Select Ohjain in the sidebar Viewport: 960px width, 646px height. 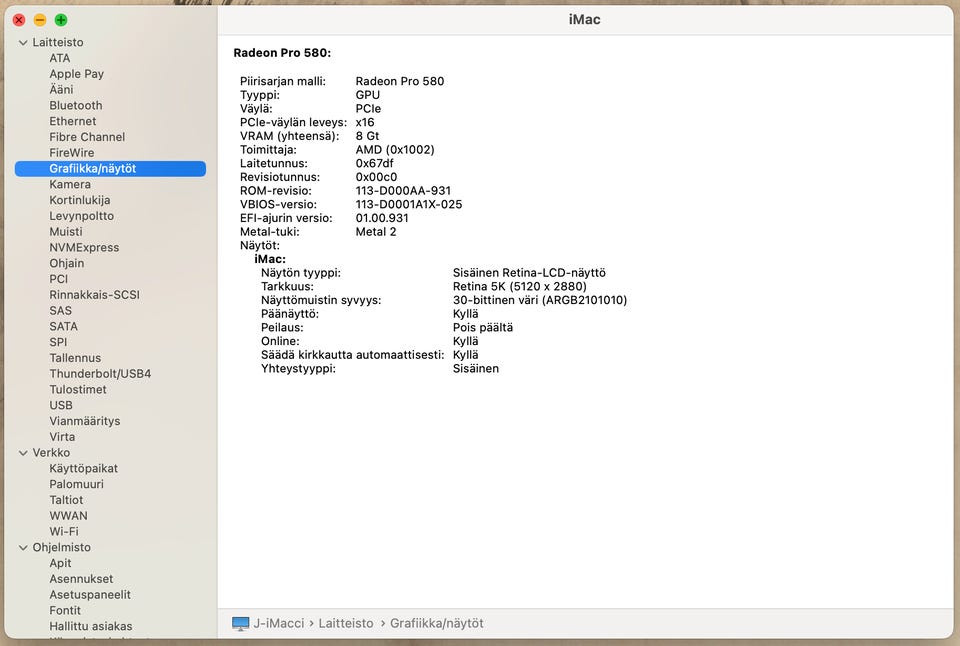click(67, 263)
